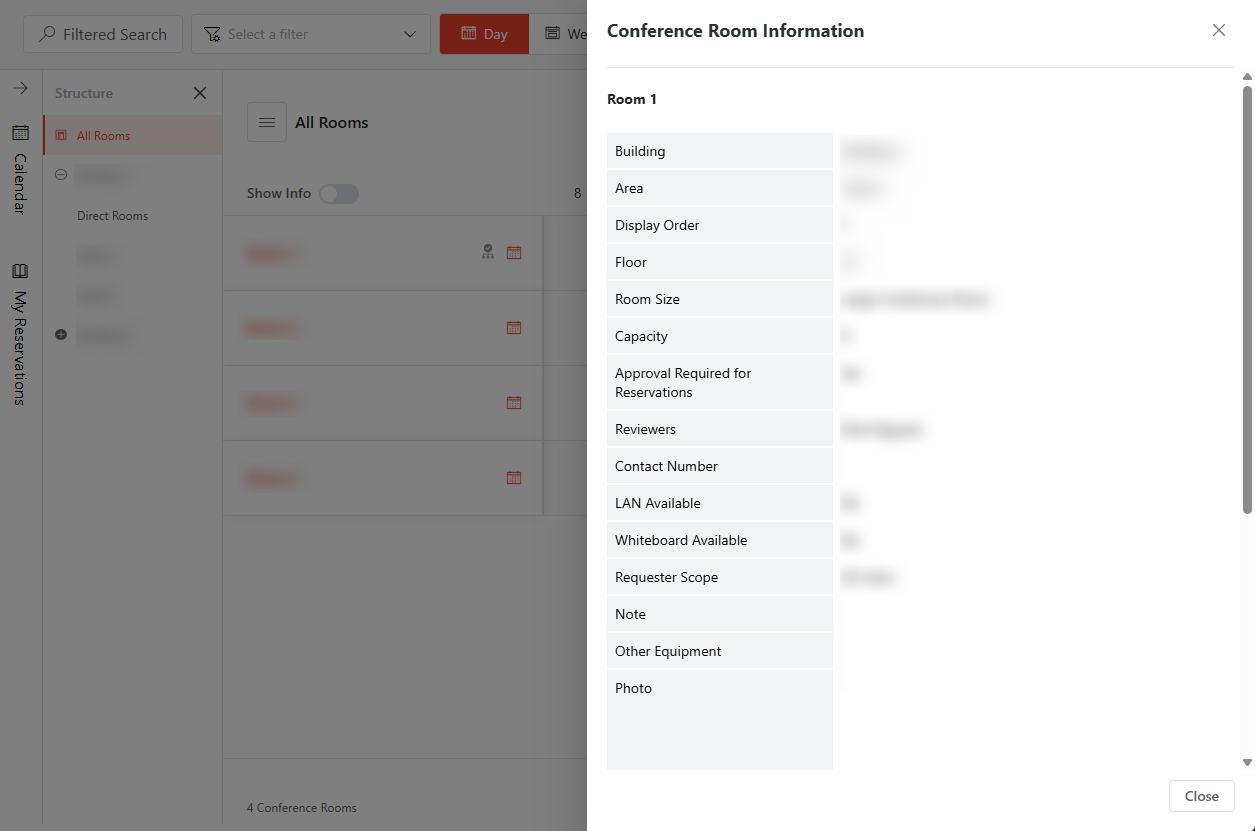The image size is (1255, 831).
Task: Open the My Reservations book icon
Action: (x=20, y=271)
